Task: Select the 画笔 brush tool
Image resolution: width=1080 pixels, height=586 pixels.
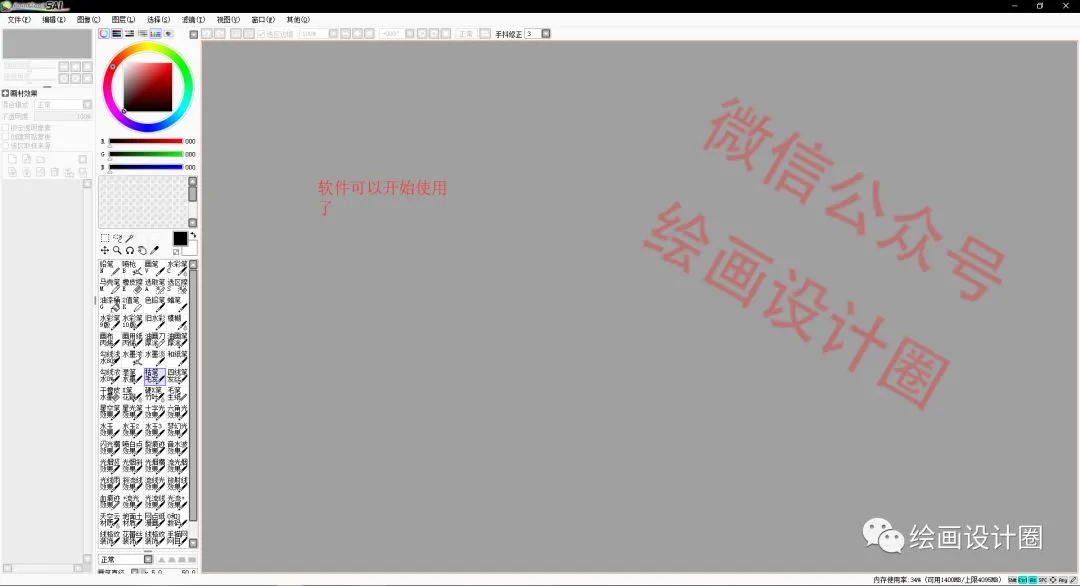Action: [x=154, y=268]
